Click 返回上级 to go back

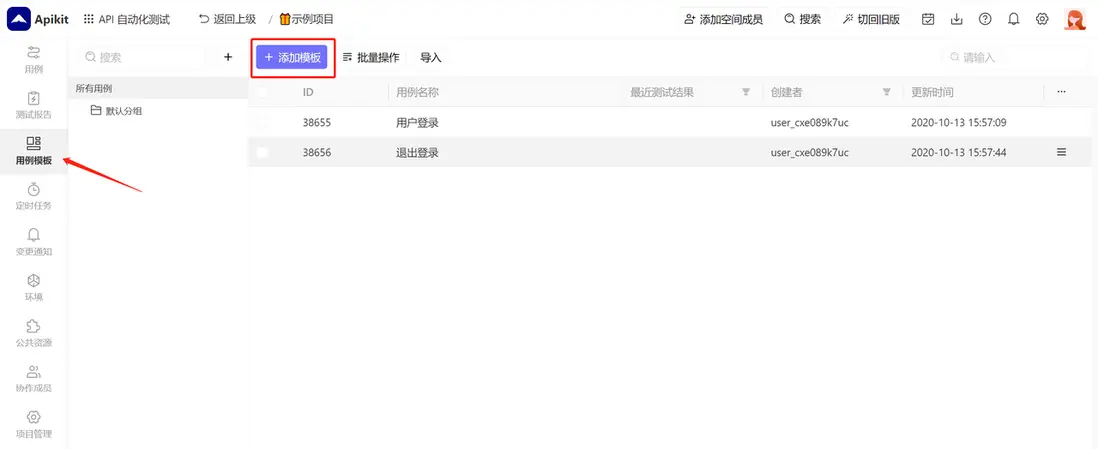pyautogui.click(x=228, y=20)
